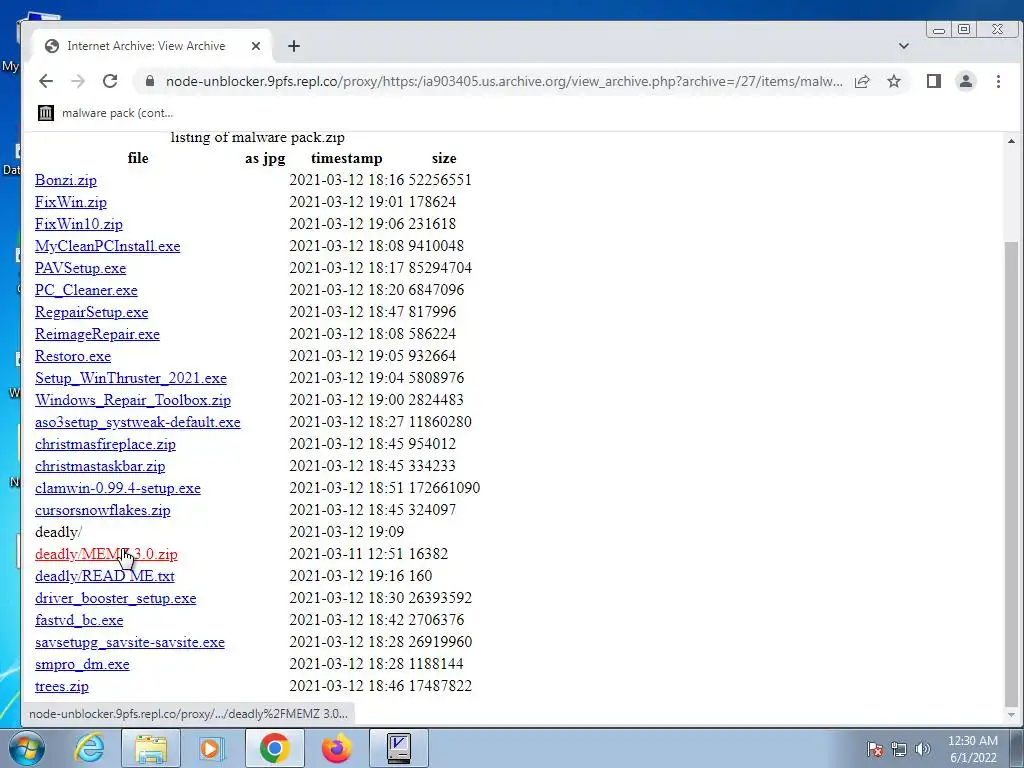Open Windows_Repair_Toolbox.zip link
This screenshot has width=1024, height=768.
(x=133, y=400)
